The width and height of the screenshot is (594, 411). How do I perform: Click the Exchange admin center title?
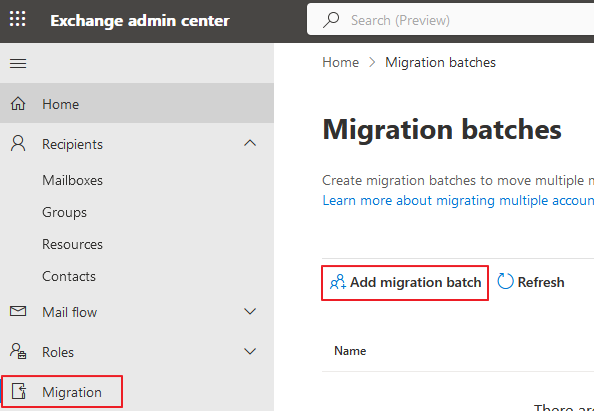pos(140,20)
